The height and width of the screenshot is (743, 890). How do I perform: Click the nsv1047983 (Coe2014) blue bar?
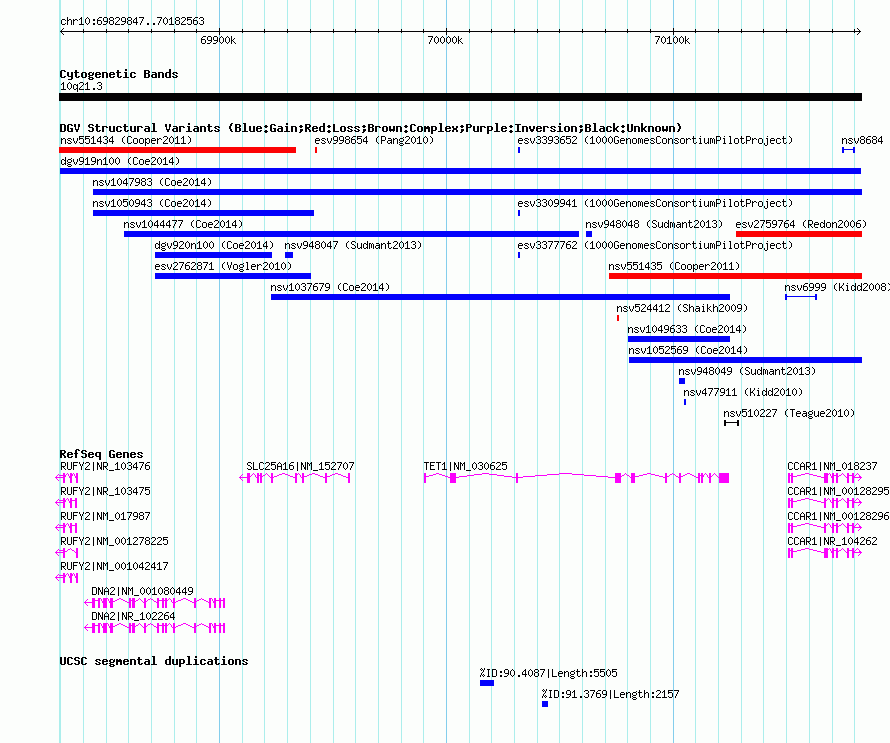(477, 192)
